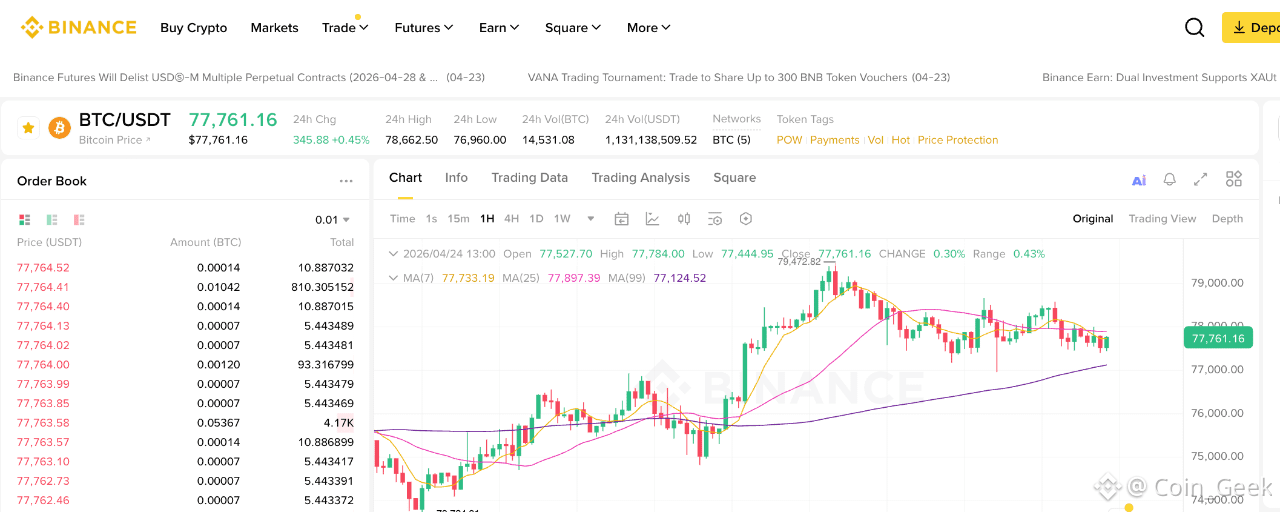Select the Time interval option
The height and width of the screenshot is (512, 1280).
pyautogui.click(x=402, y=219)
